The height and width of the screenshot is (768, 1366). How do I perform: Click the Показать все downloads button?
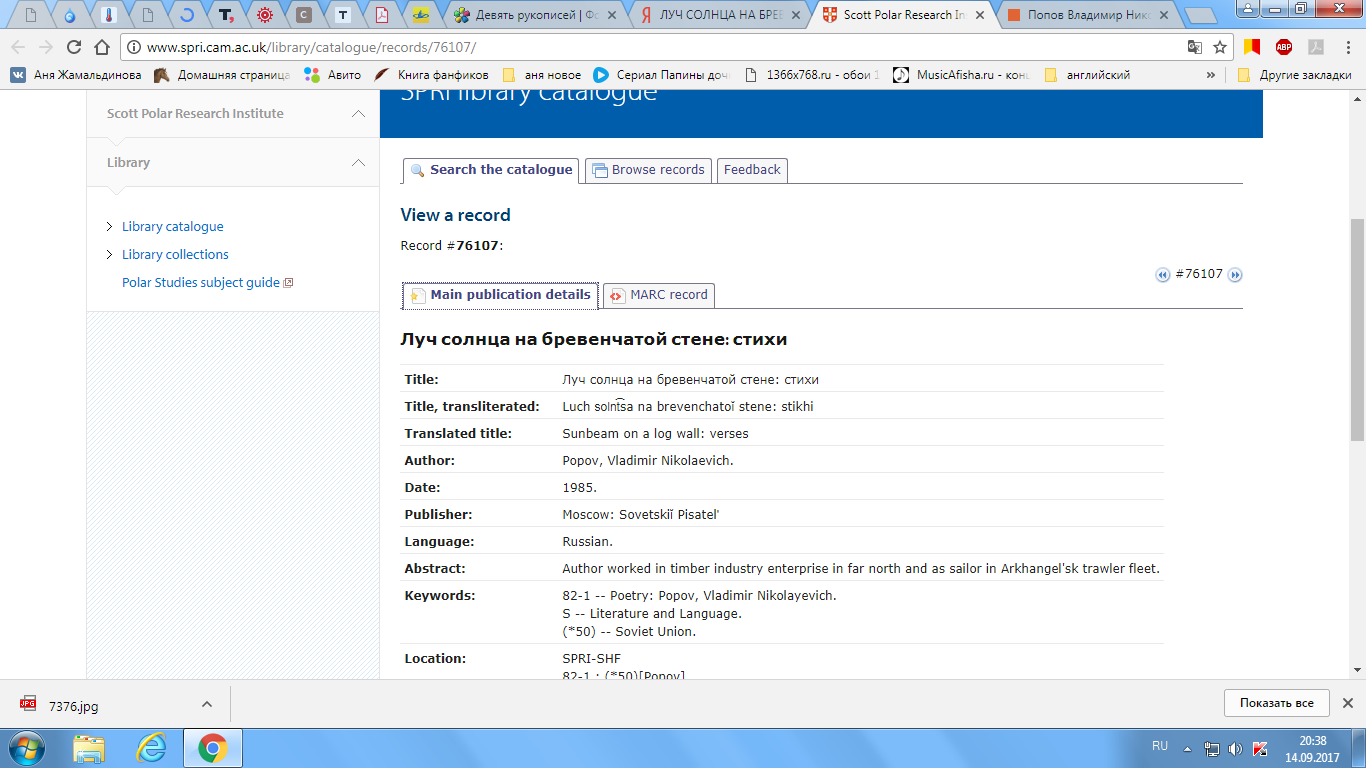point(1276,703)
